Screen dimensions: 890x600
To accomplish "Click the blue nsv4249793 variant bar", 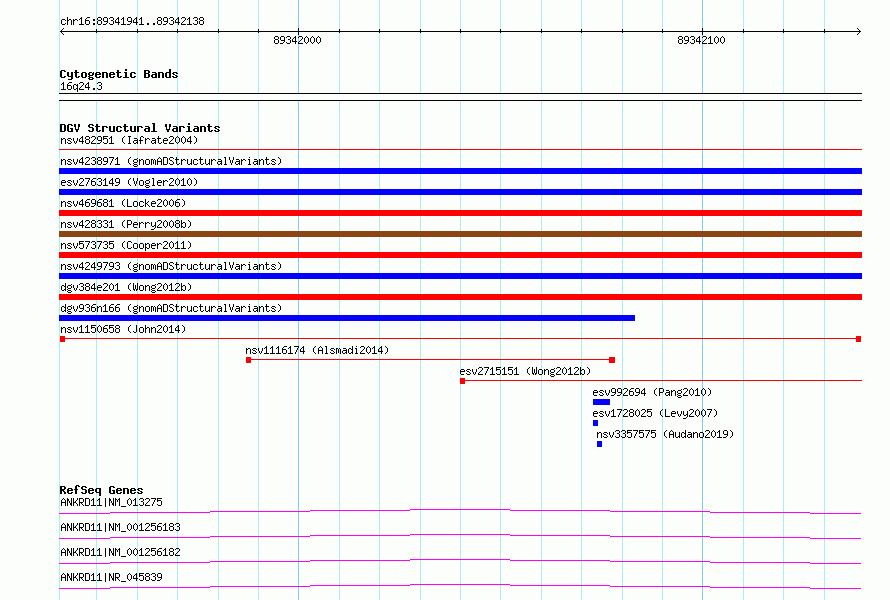I will point(460,276).
